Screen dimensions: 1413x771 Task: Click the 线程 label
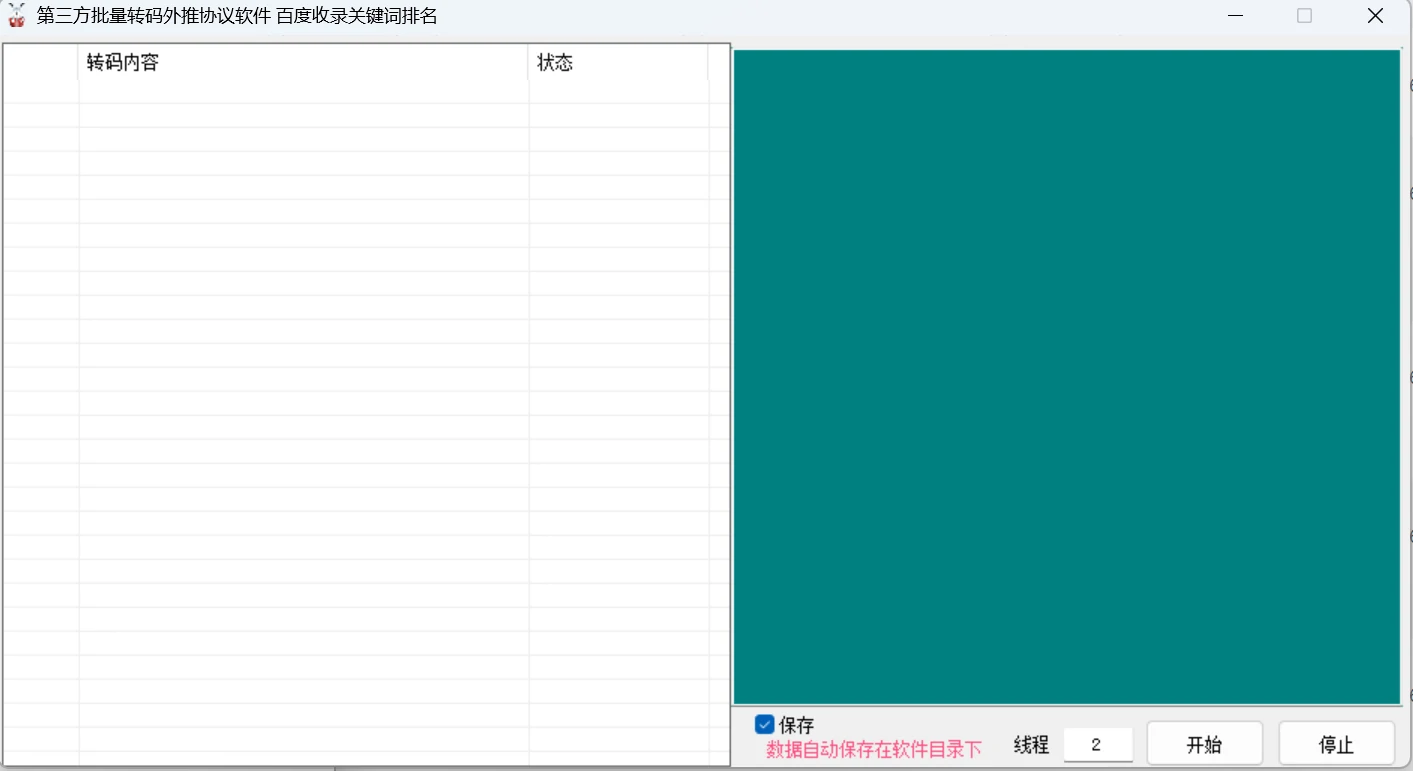coord(1031,744)
